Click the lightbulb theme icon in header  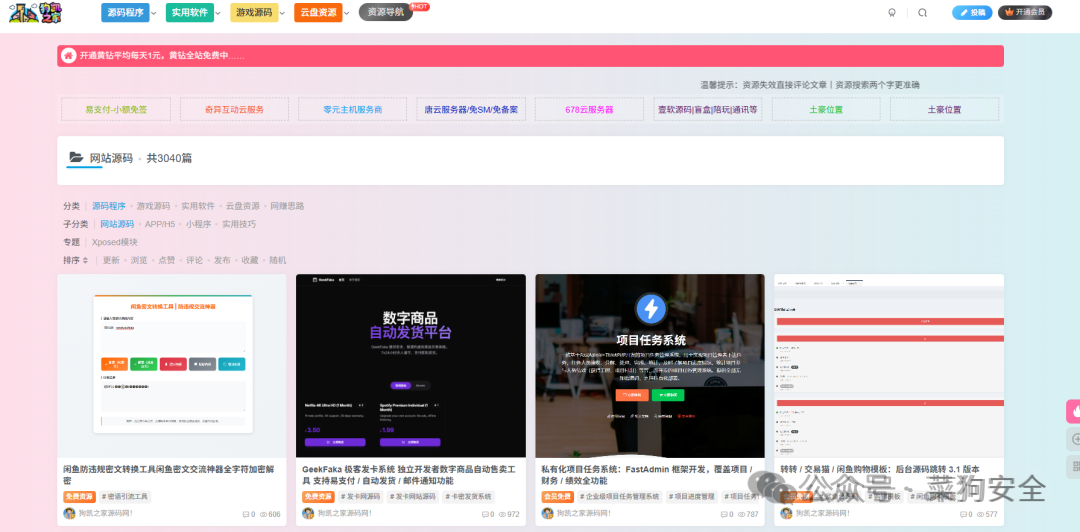[x=891, y=12]
